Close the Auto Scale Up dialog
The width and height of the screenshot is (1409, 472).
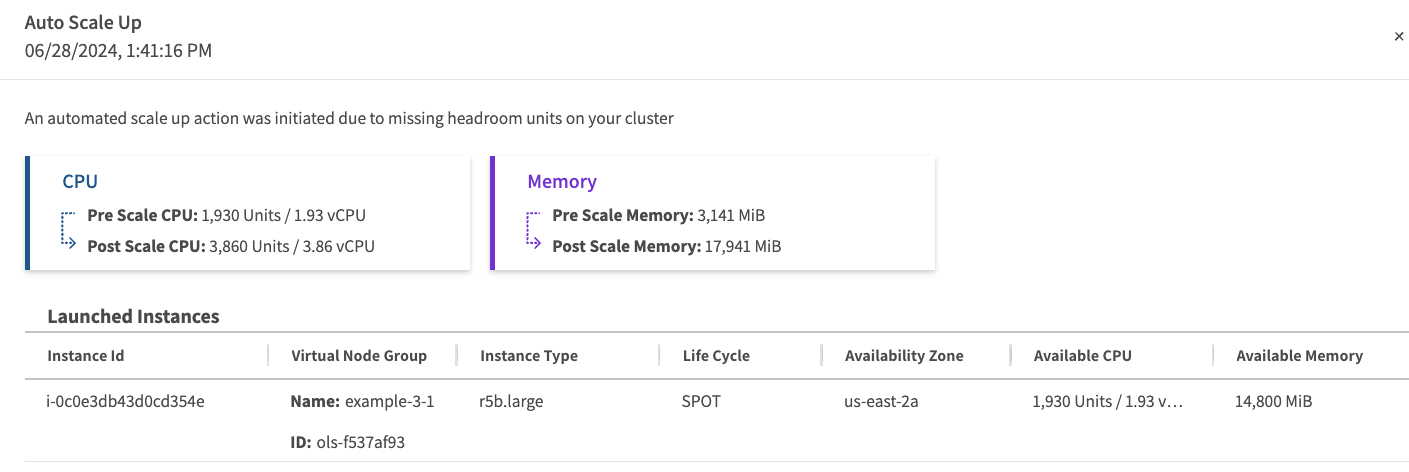pyautogui.click(x=1398, y=36)
